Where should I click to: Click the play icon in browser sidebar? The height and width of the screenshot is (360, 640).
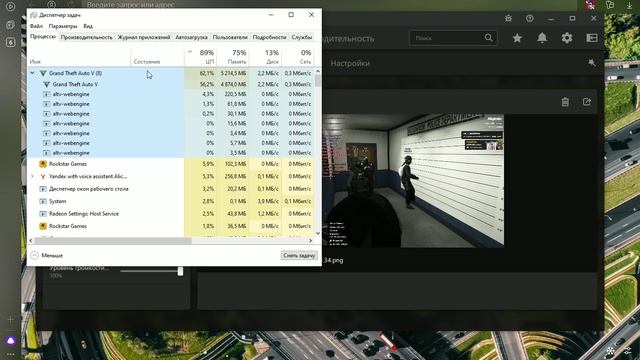point(11,7)
